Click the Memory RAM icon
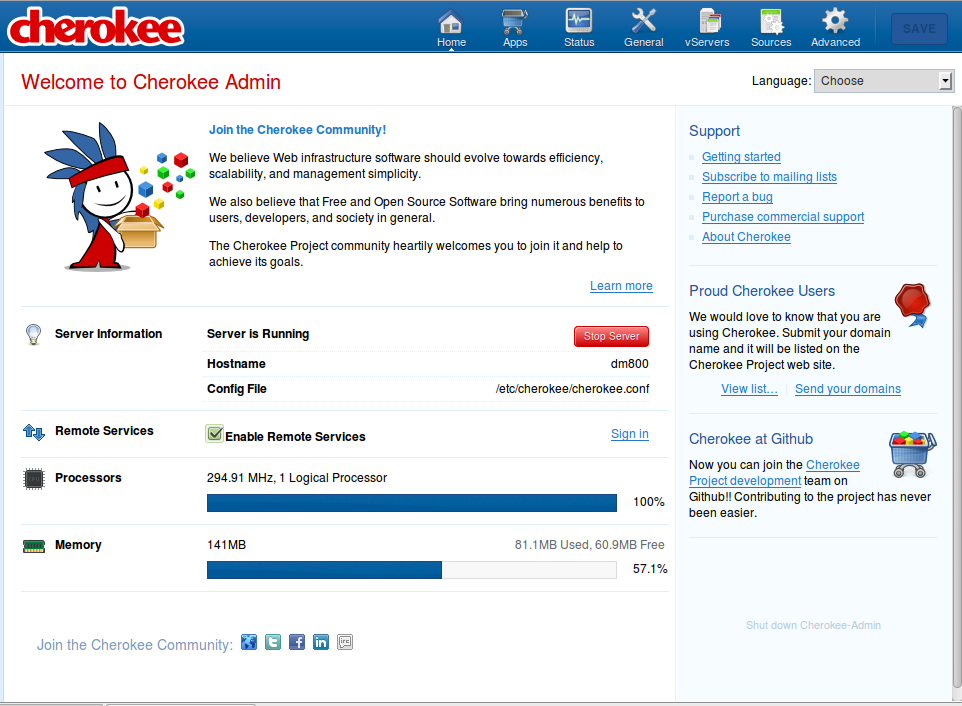This screenshot has width=962, height=706. click(x=34, y=546)
